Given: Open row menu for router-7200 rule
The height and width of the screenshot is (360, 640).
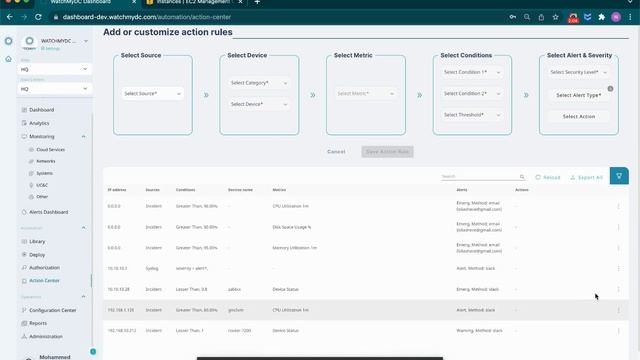Looking at the screenshot, I should [x=618, y=331].
